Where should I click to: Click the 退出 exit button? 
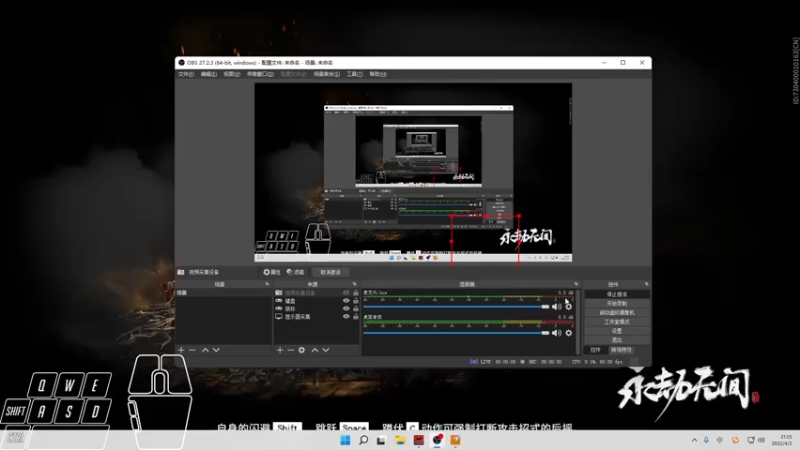coord(617,340)
